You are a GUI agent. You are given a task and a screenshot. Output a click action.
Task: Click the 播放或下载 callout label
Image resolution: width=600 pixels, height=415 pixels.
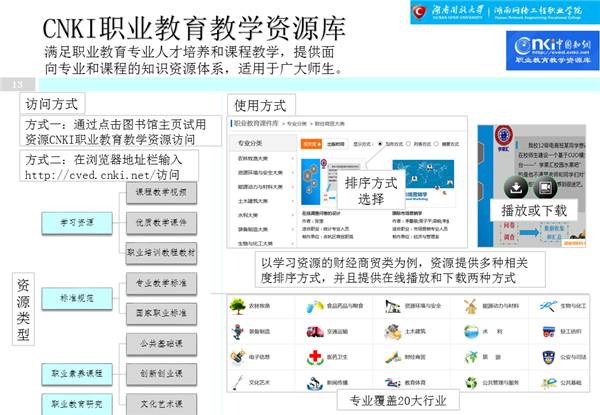pyautogui.click(x=534, y=210)
